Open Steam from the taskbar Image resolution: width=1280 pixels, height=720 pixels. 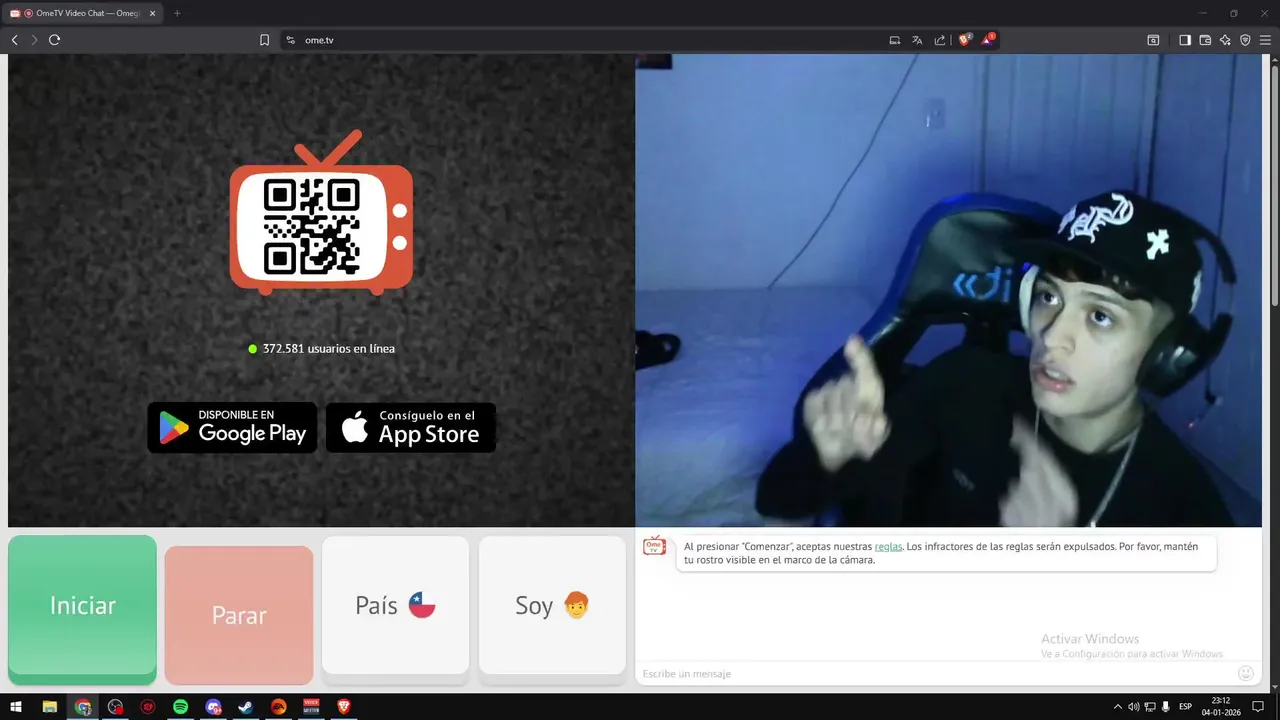(245, 707)
